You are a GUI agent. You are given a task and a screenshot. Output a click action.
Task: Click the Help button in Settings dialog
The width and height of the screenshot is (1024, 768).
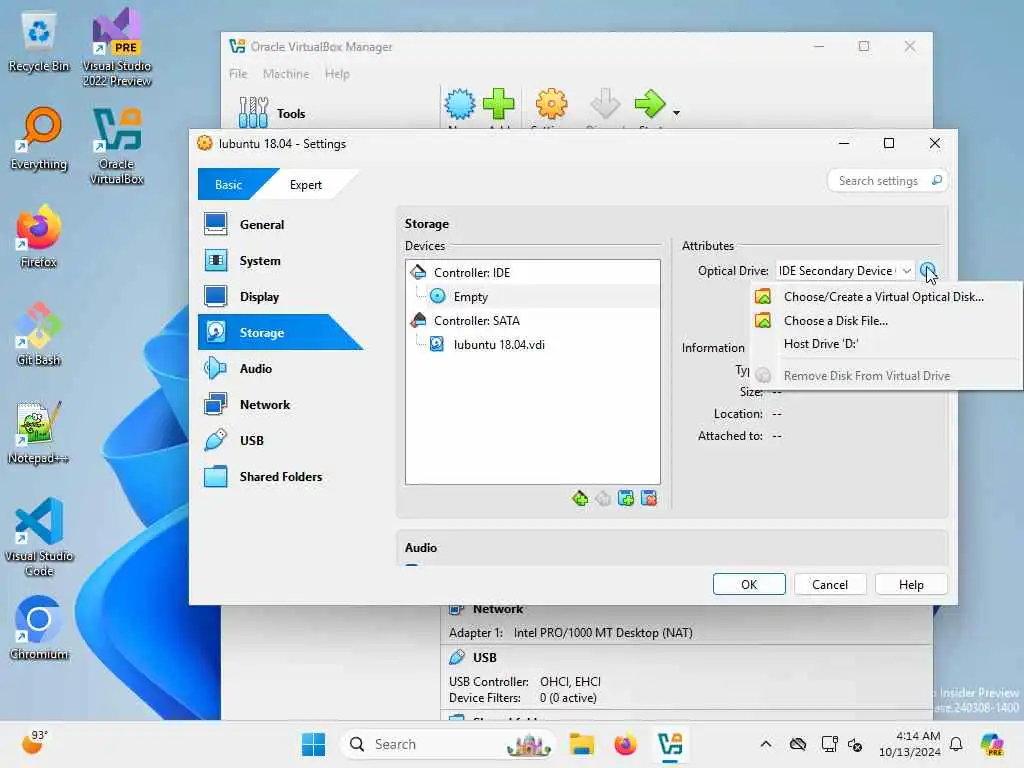(911, 584)
